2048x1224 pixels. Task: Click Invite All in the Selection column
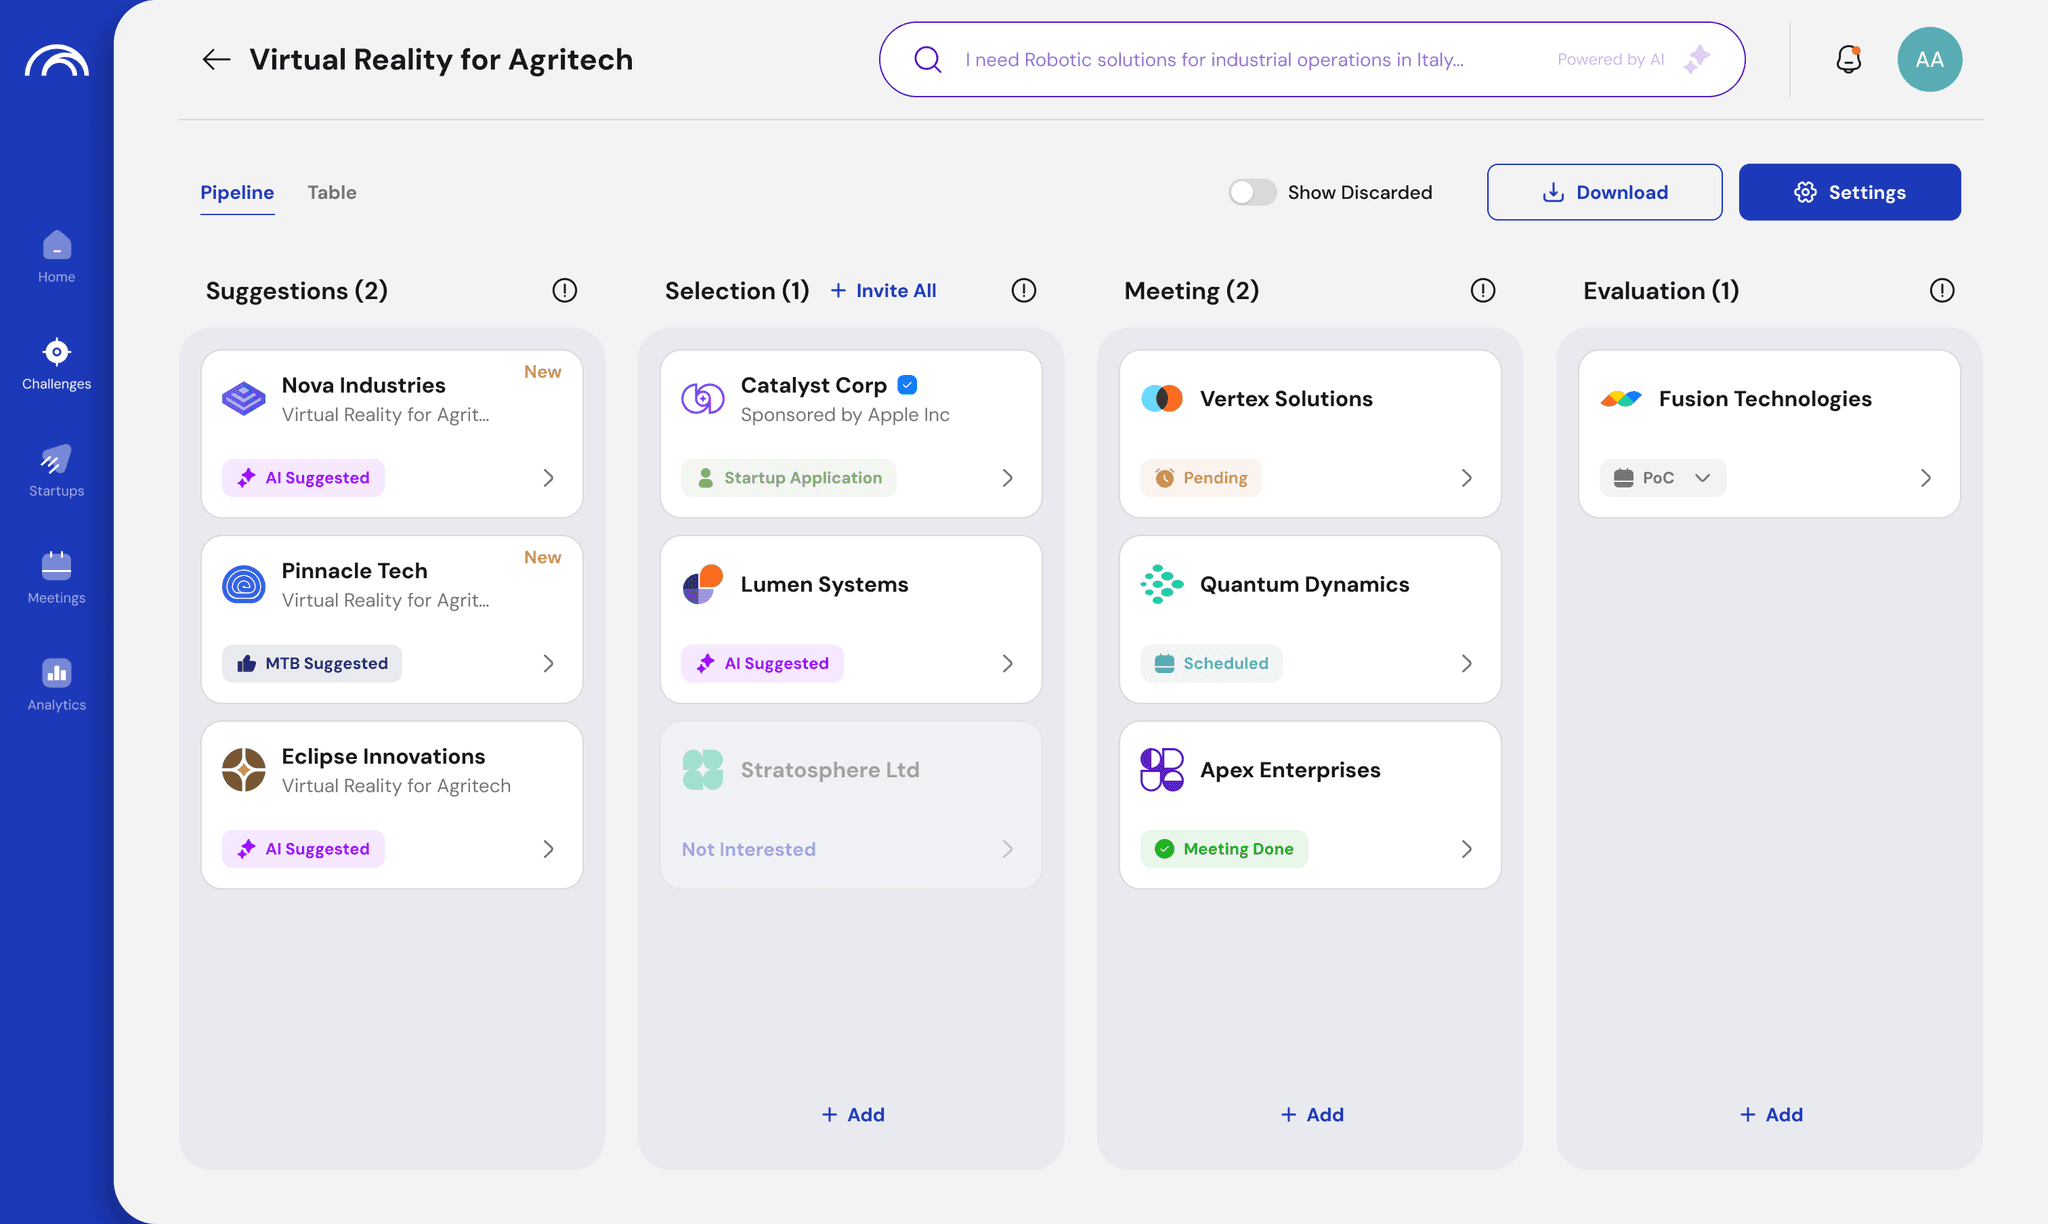pos(884,291)
